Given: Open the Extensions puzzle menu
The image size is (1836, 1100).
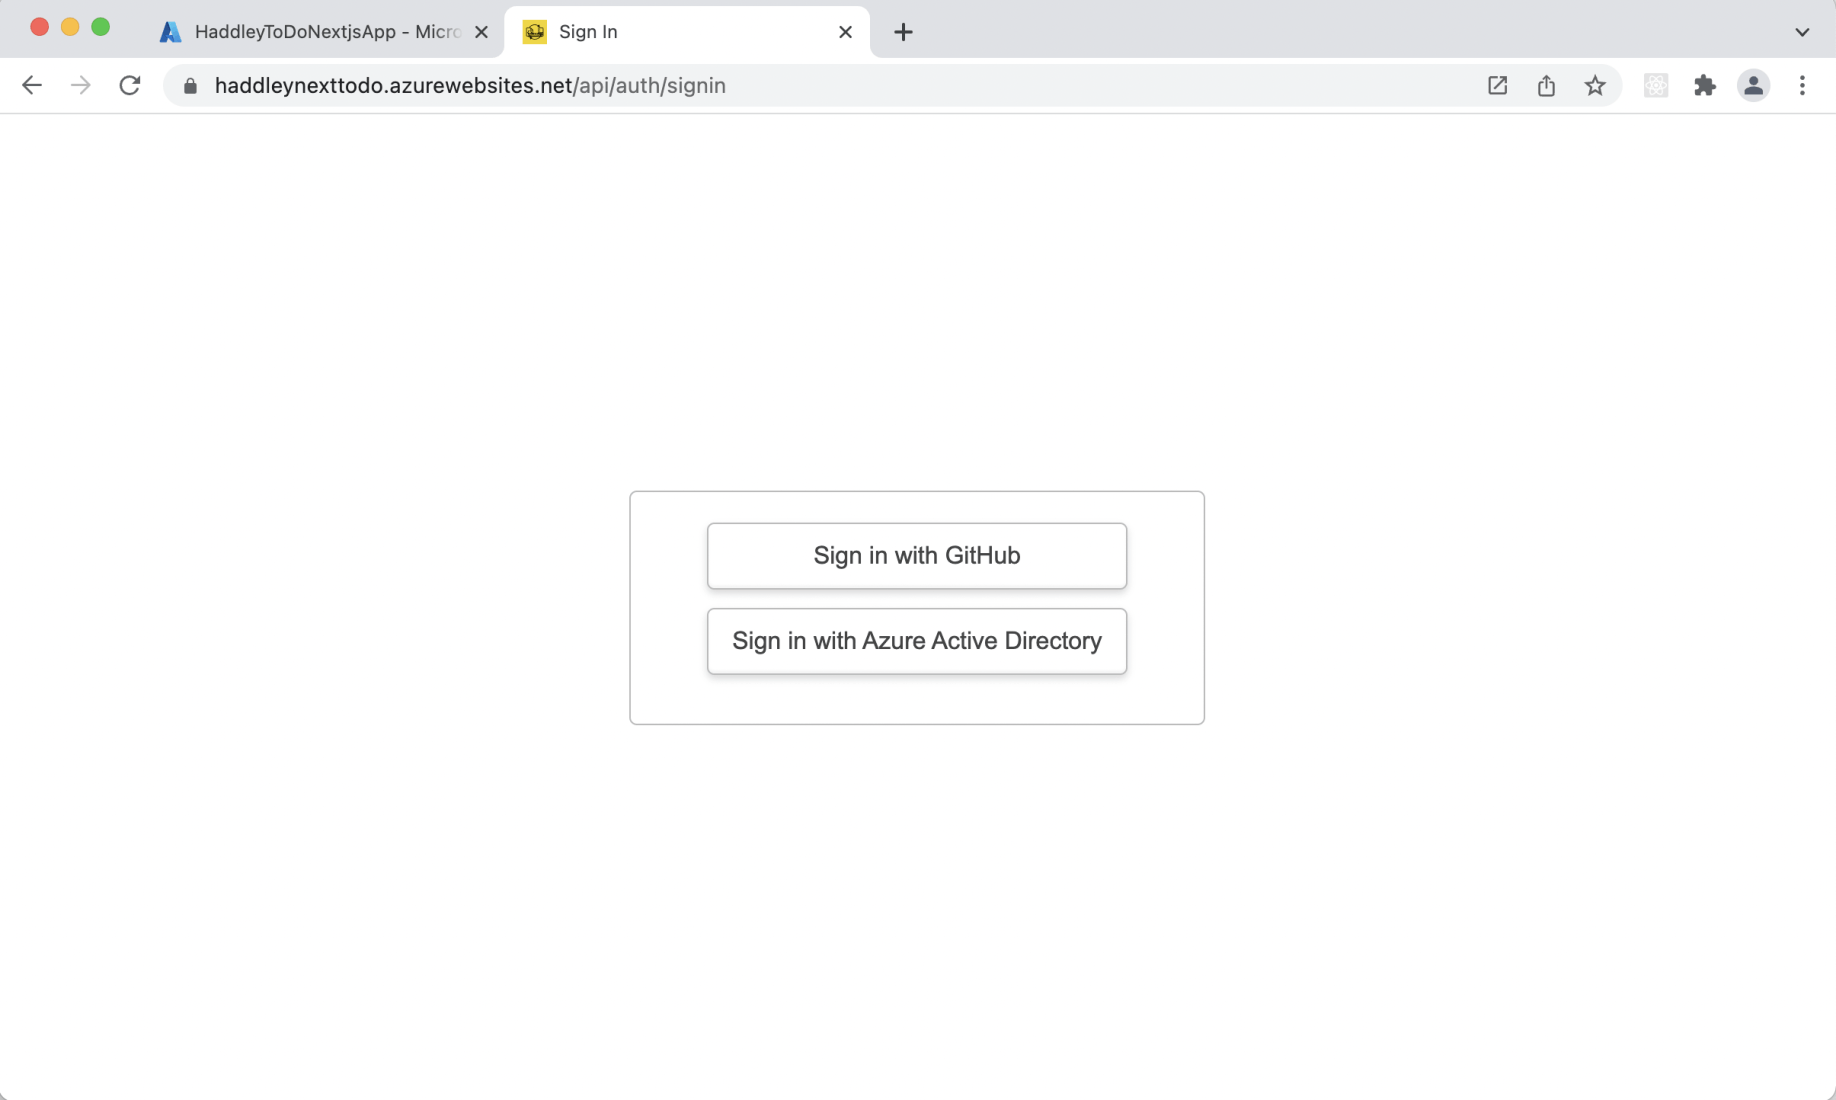Looking at the screenshot, I should coord(1705,86).
